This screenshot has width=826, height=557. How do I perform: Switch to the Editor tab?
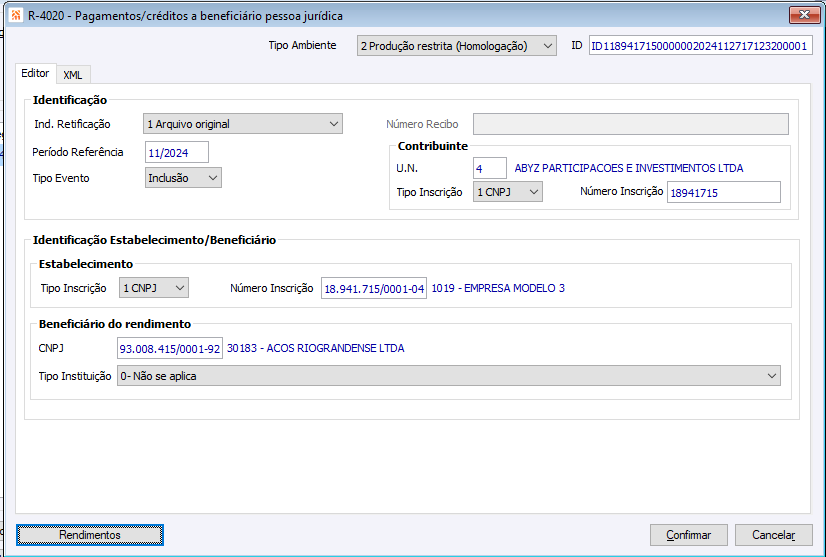coord(35,73)
